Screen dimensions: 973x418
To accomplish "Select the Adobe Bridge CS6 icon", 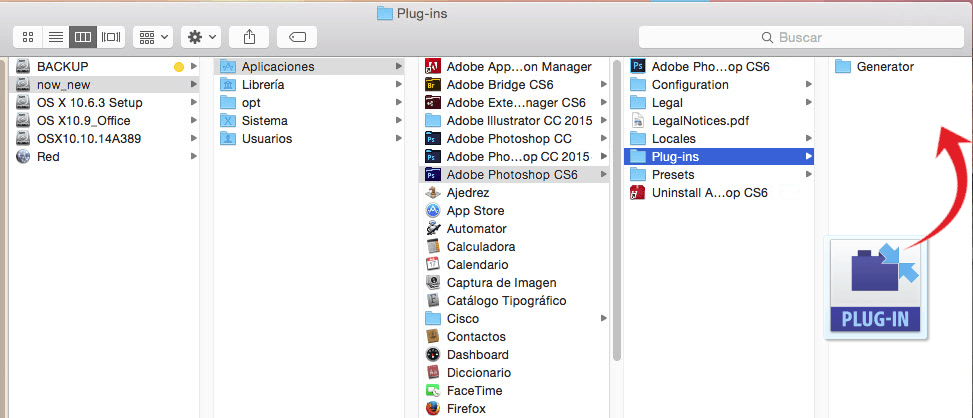I will coord(433,84).
